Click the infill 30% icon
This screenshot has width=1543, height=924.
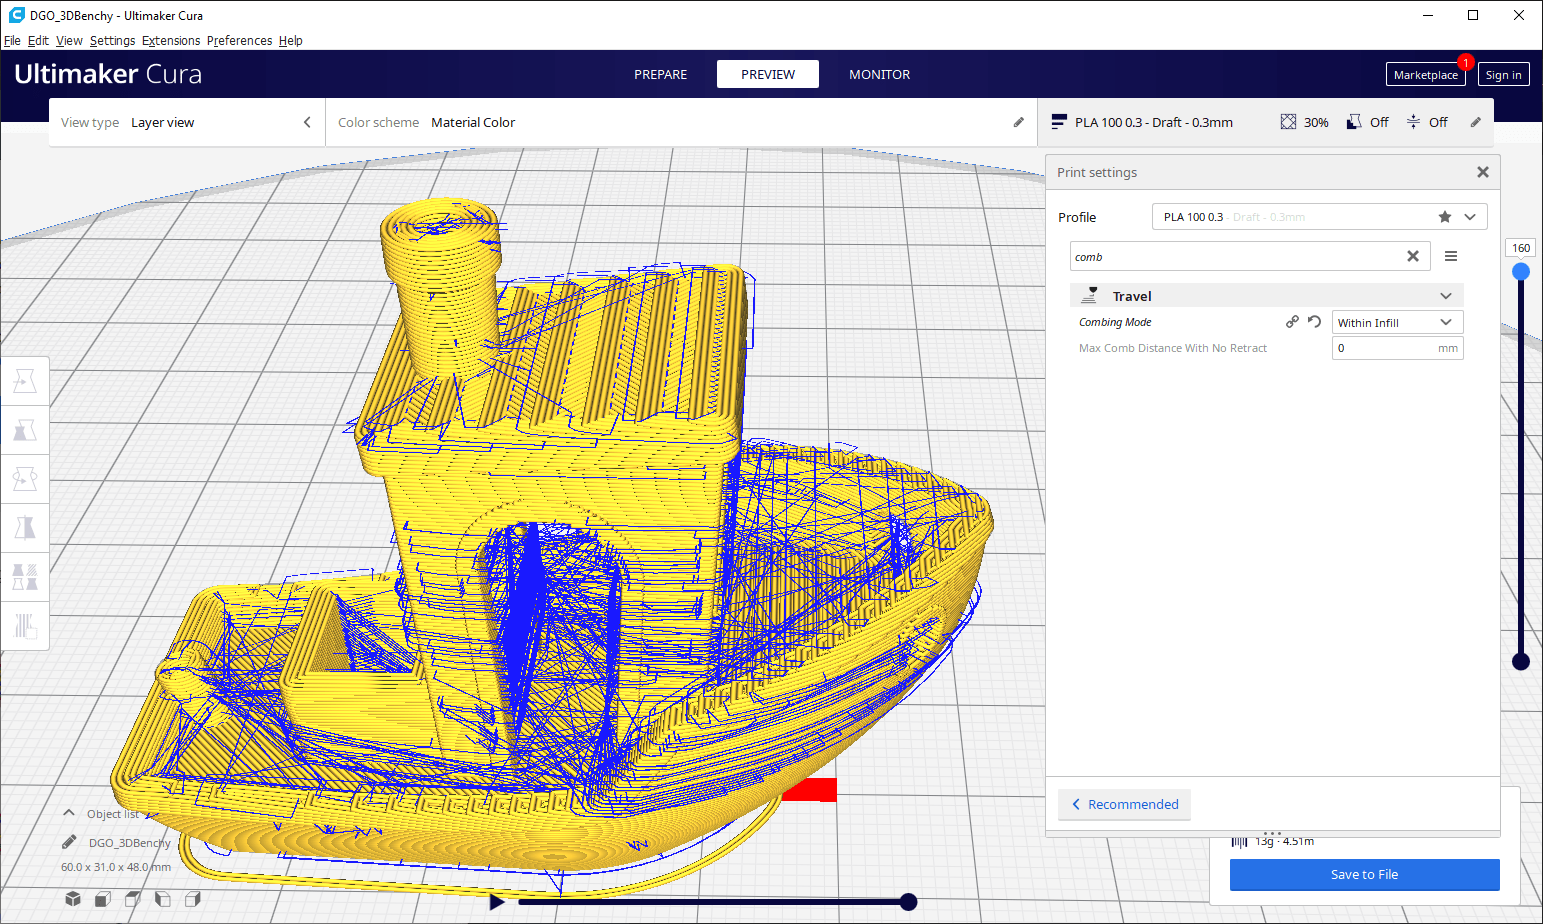click(1288, 122)
